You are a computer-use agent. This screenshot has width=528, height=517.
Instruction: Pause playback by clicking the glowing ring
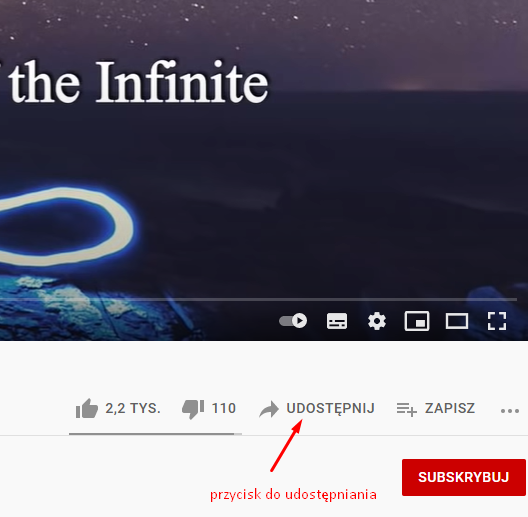pos(66,226)
